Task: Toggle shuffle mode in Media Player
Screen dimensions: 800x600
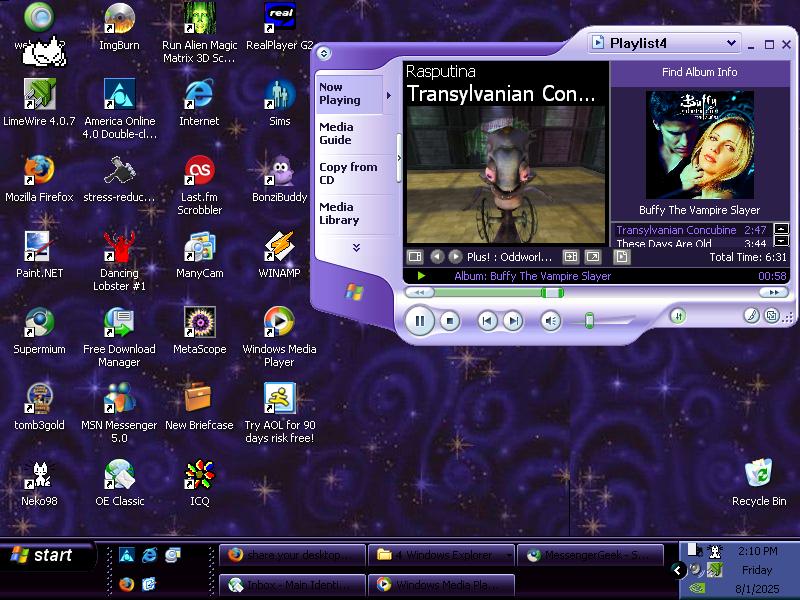Action: tap(678, 316)
